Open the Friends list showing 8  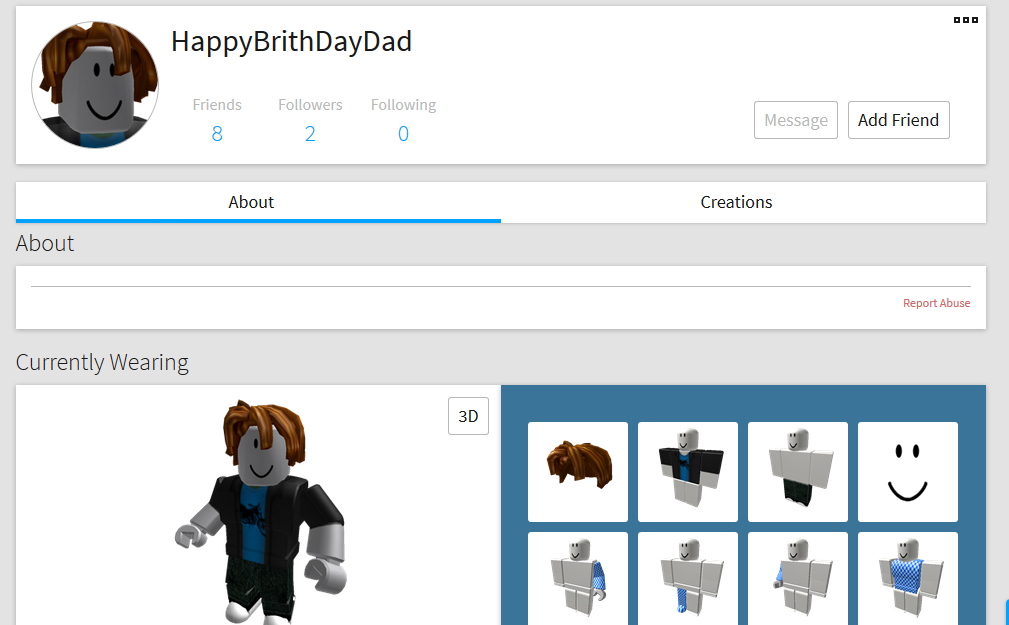click(x=217, y=133)
